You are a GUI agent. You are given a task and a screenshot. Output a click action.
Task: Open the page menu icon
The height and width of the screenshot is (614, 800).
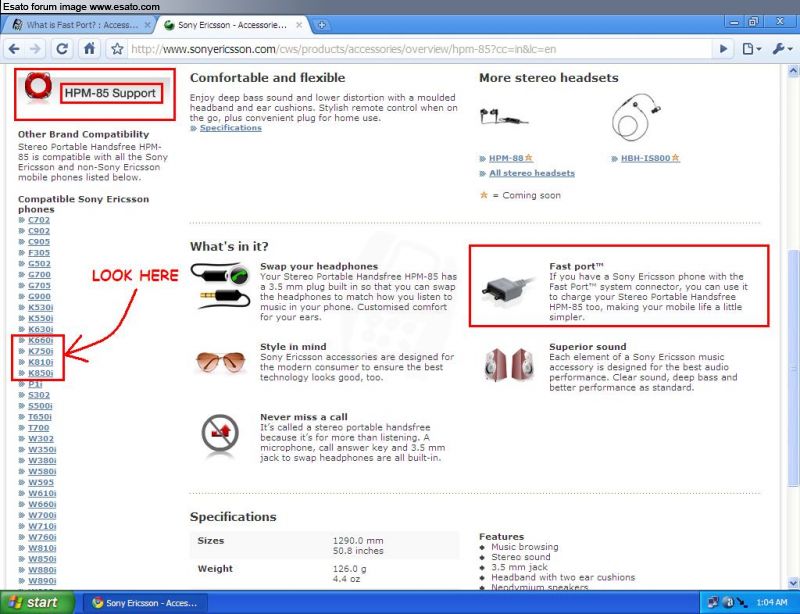pos(752,49)
